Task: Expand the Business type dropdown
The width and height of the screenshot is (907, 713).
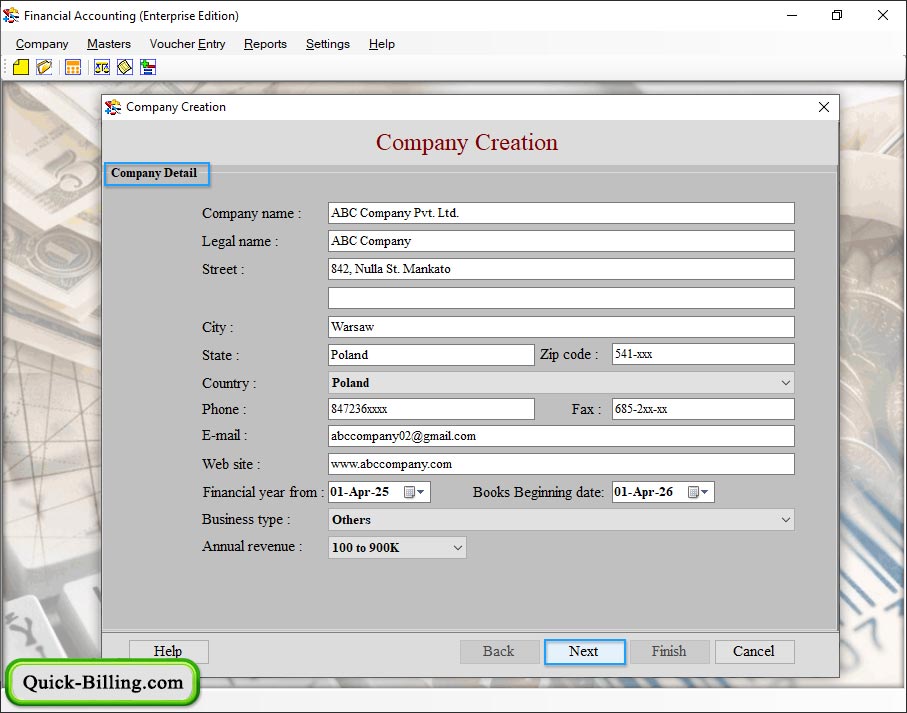Action: [785, 520]
